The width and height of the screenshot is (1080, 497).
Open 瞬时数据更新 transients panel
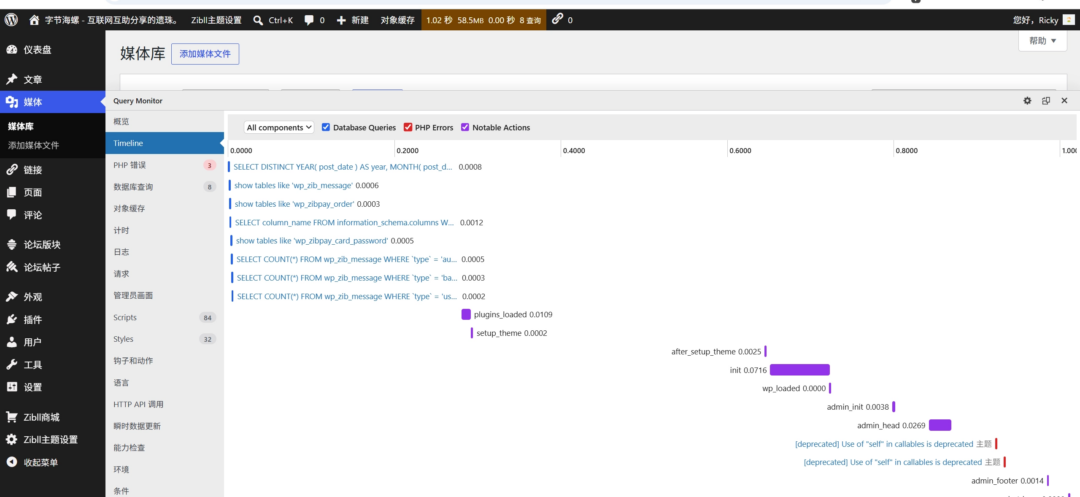(x=165, y=426)
